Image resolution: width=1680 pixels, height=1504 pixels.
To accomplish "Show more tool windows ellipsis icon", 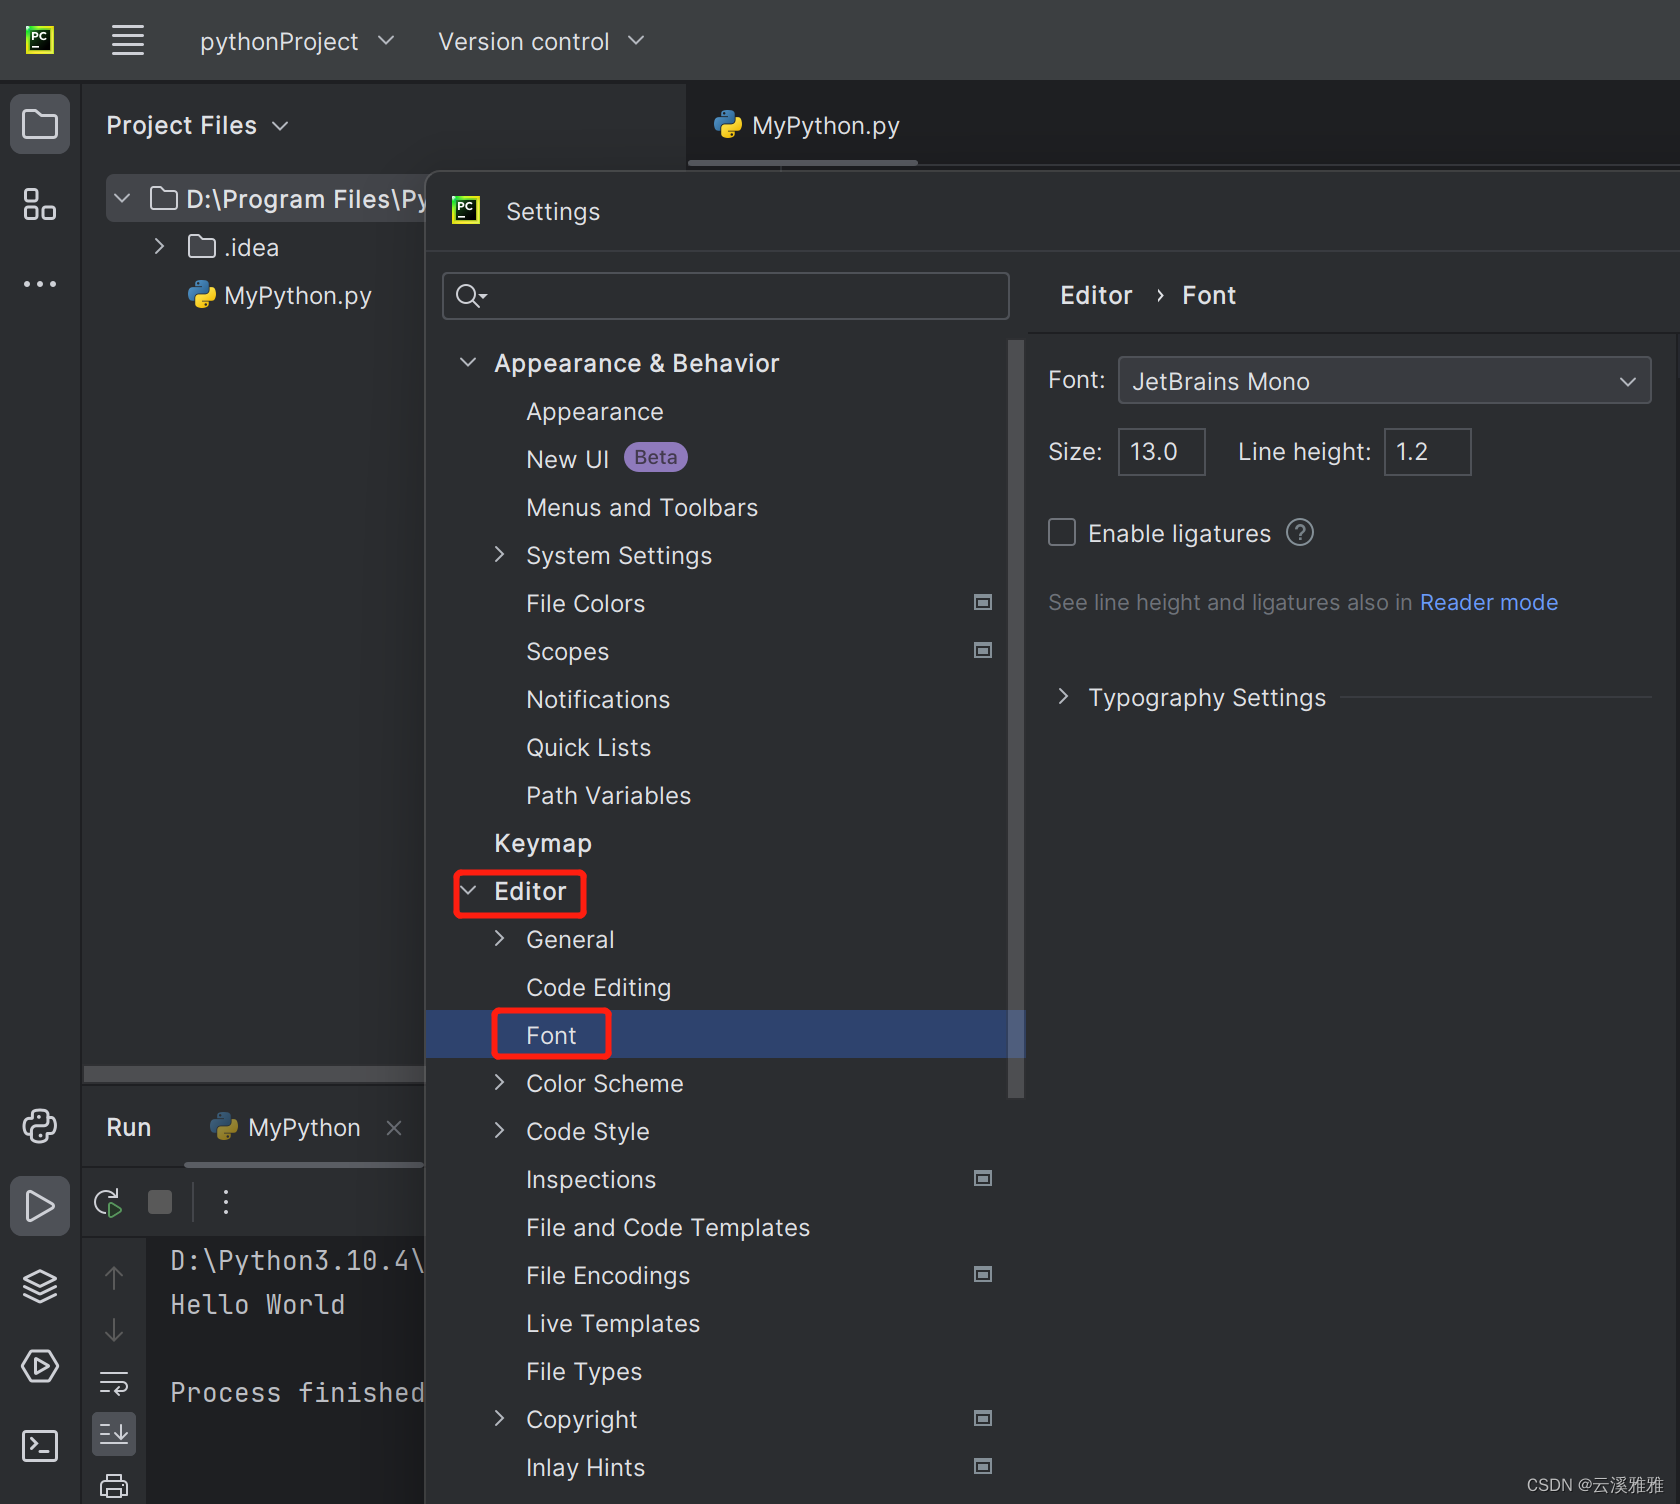I will (40, 284).
